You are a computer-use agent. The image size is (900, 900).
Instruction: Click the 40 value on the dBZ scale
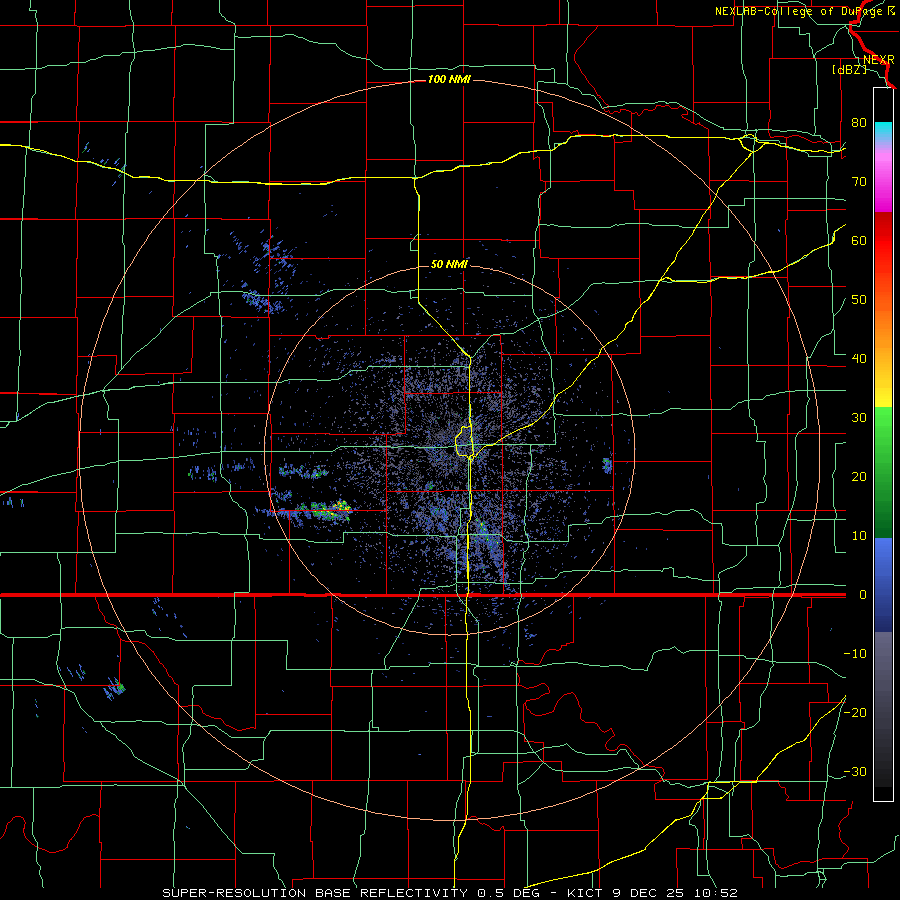[859, 359]
